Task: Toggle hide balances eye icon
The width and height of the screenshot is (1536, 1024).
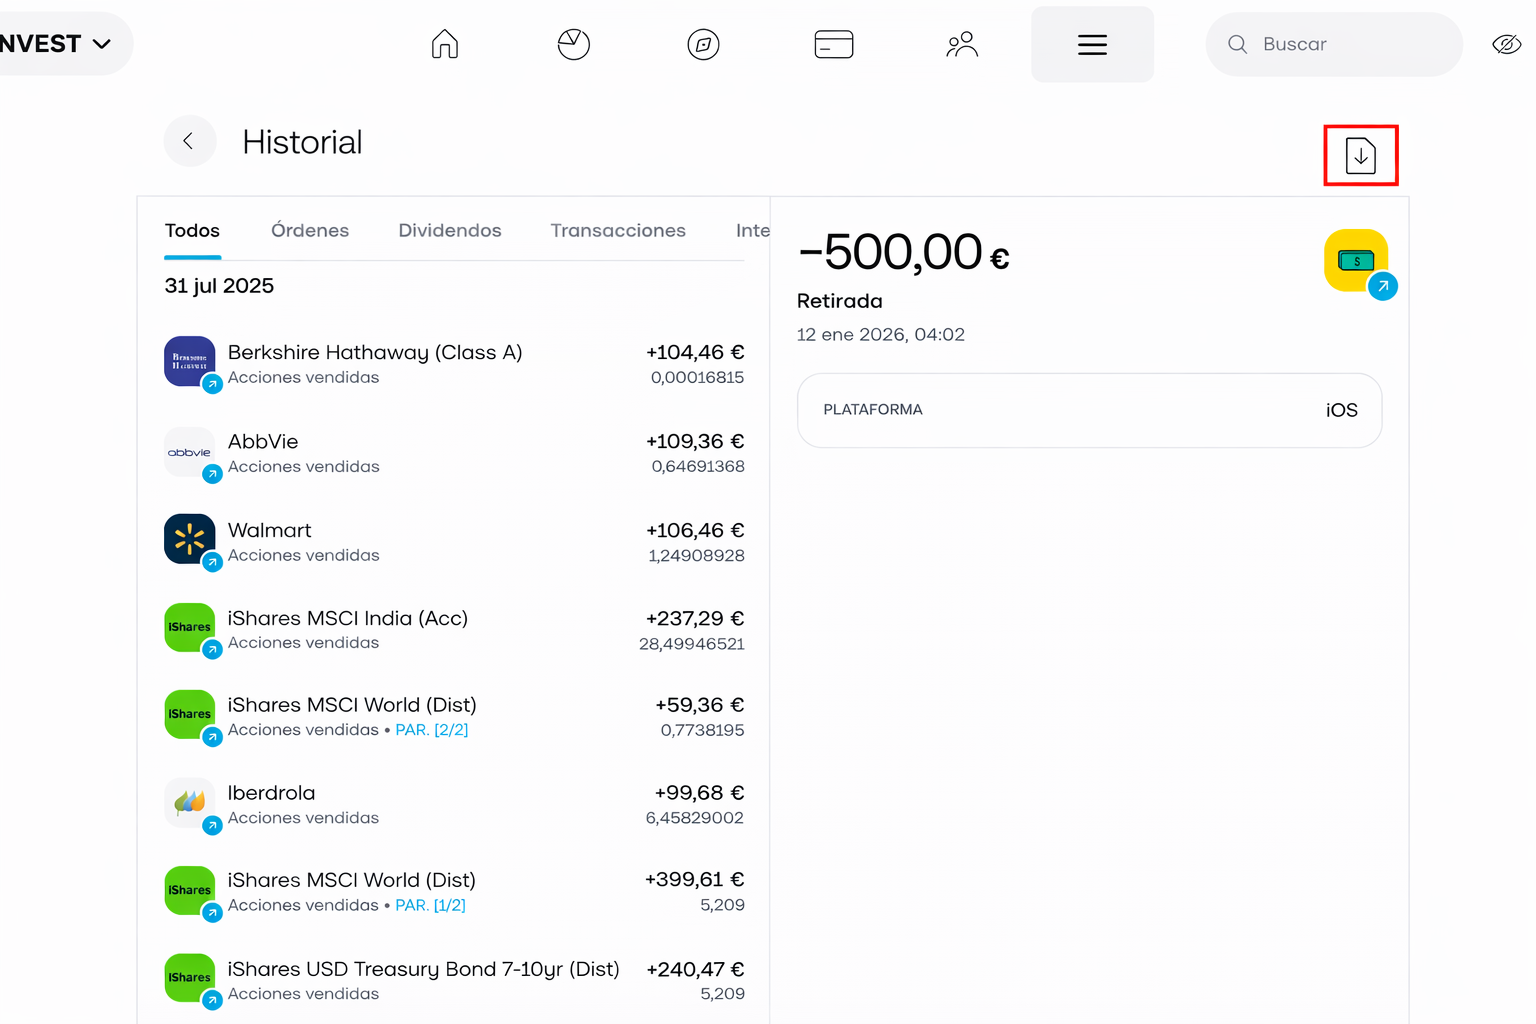Action: [1505, 44]
